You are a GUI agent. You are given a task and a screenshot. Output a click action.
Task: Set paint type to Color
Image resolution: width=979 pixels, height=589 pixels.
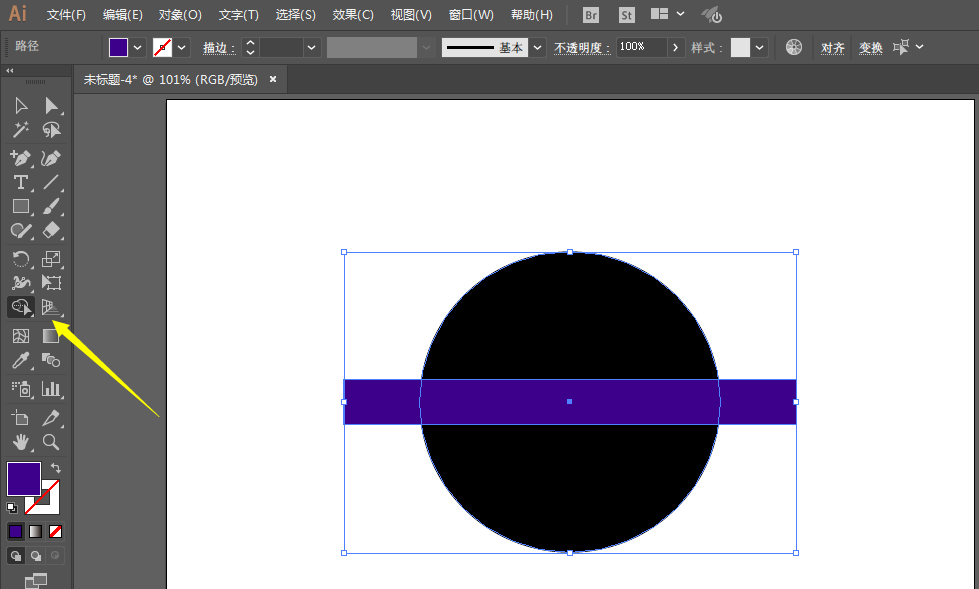click(16, 532)
